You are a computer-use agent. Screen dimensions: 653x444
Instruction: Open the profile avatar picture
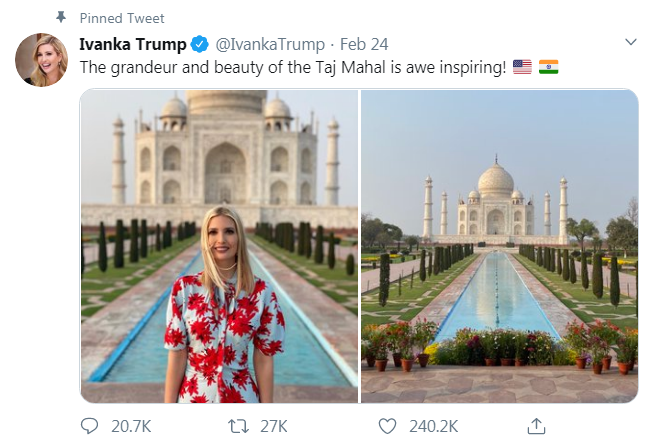click(x=40, y=59)
